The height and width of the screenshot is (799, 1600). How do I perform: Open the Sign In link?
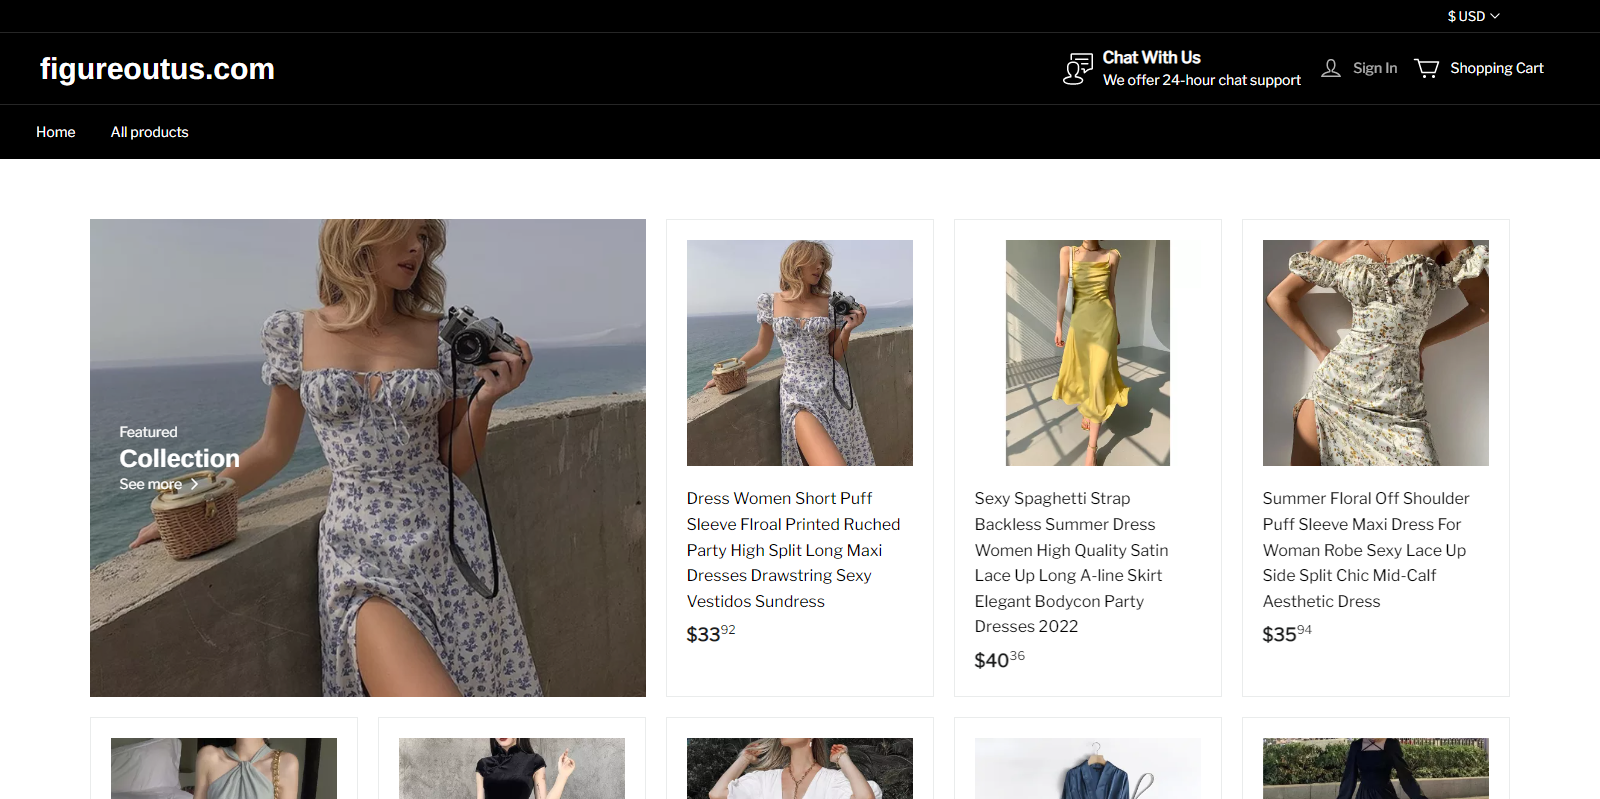pos(1375,68)
